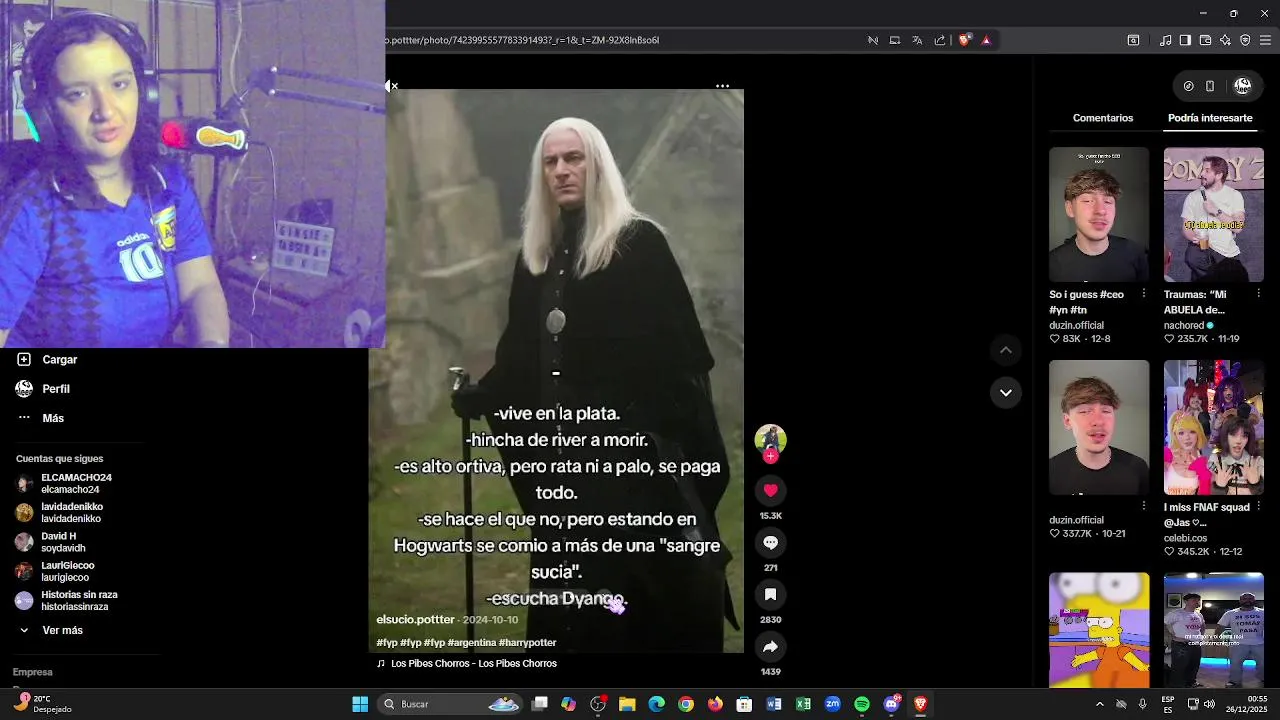This screenshot has width=1280, height=720.
Task: Click the taskbar Buscar search box
Action: coord(450,704)
